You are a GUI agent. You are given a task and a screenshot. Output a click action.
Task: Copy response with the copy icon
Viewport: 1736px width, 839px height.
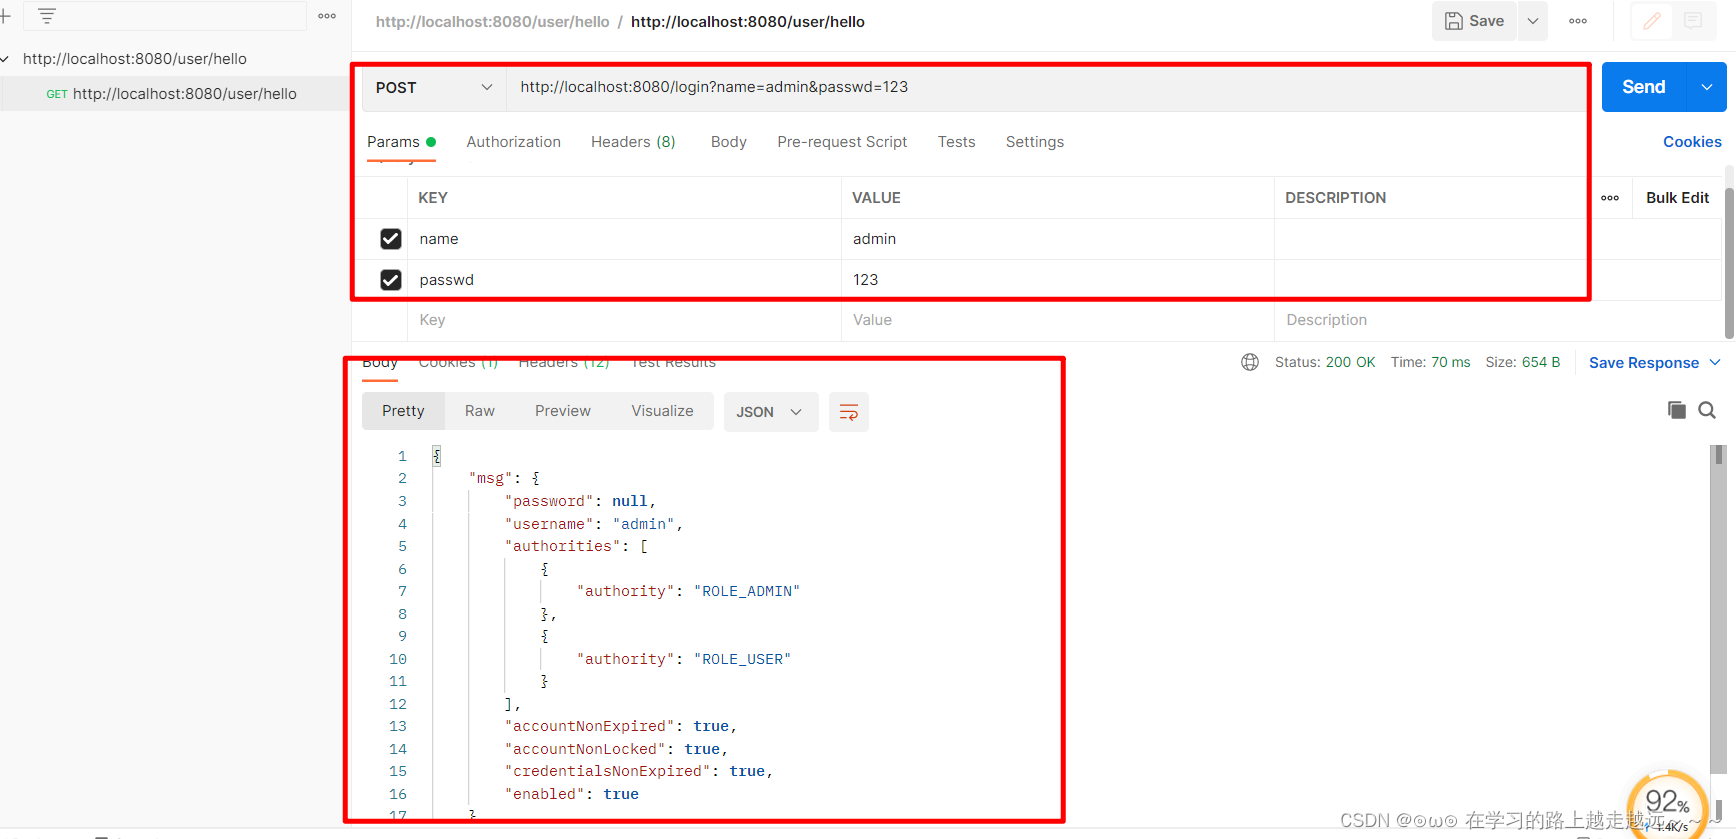click(1677, 410)
